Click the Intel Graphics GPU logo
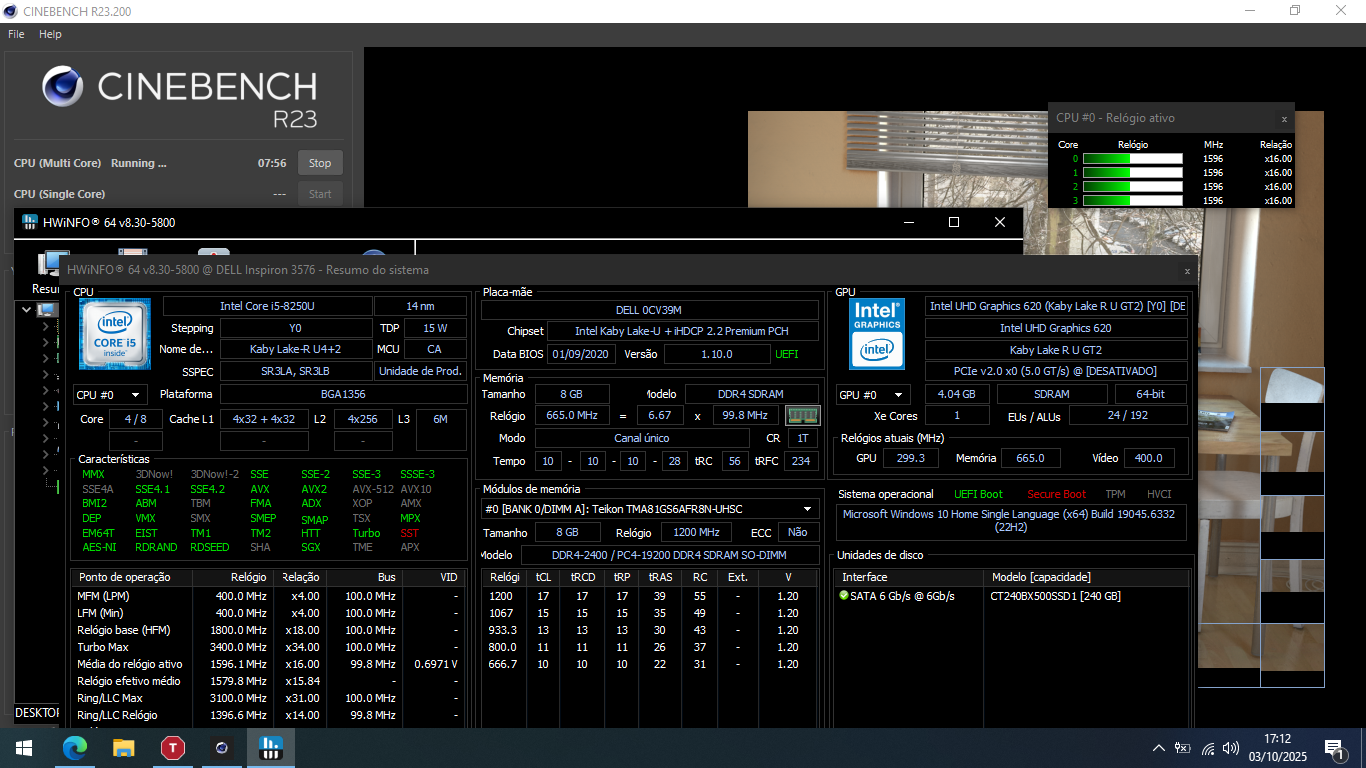 tap(877, 334)
